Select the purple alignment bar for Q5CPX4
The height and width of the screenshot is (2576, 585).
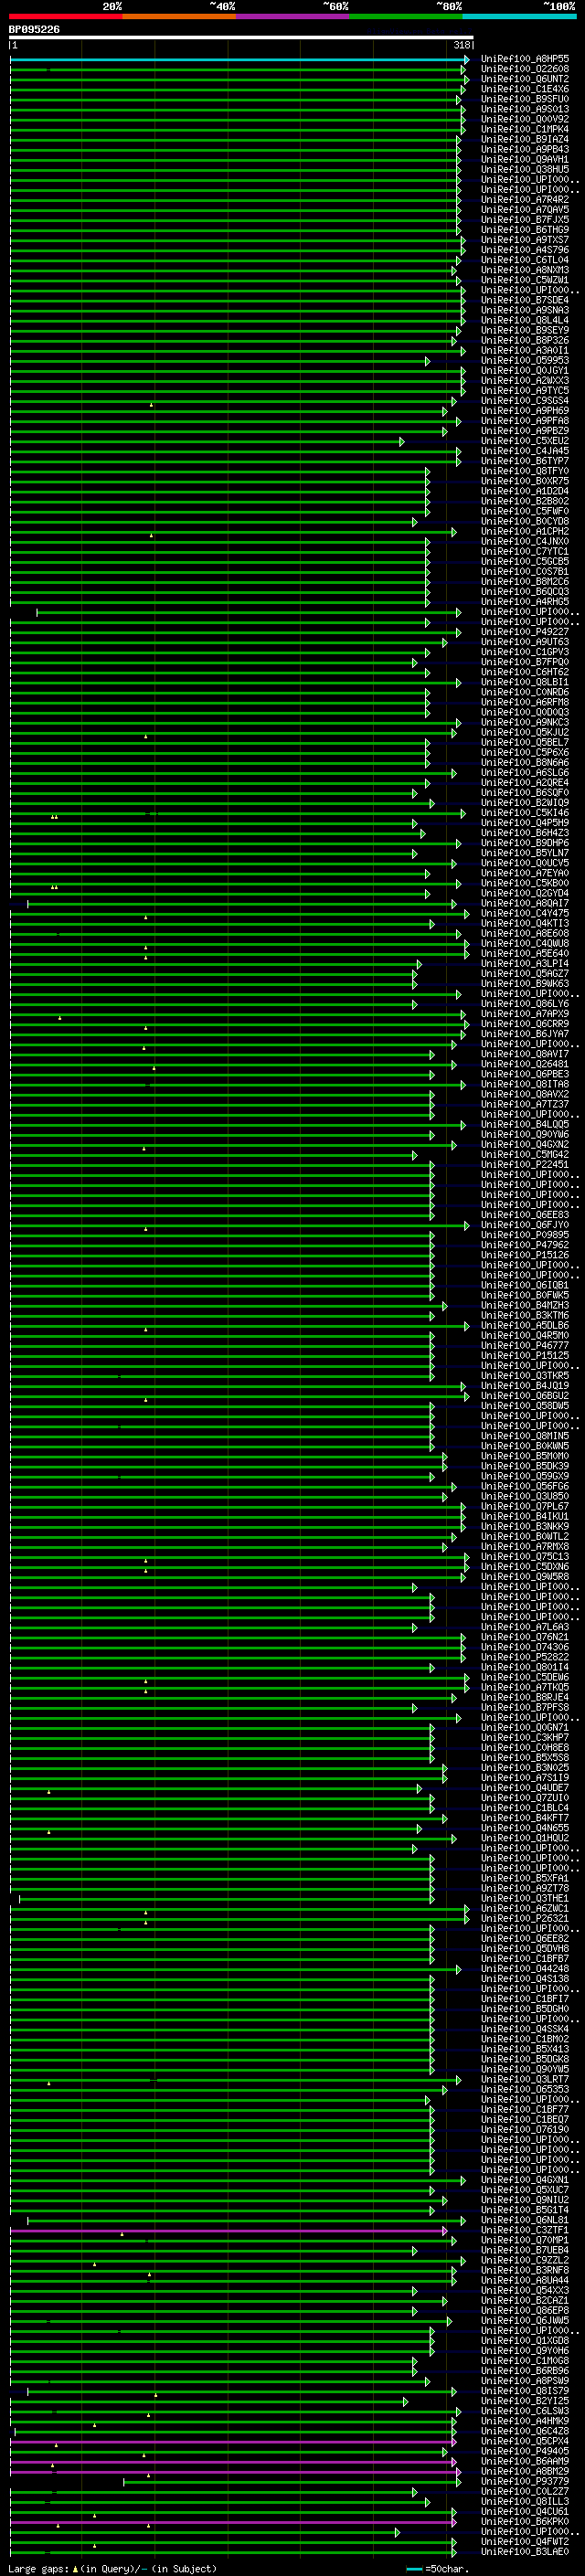tap(233, 2443)
